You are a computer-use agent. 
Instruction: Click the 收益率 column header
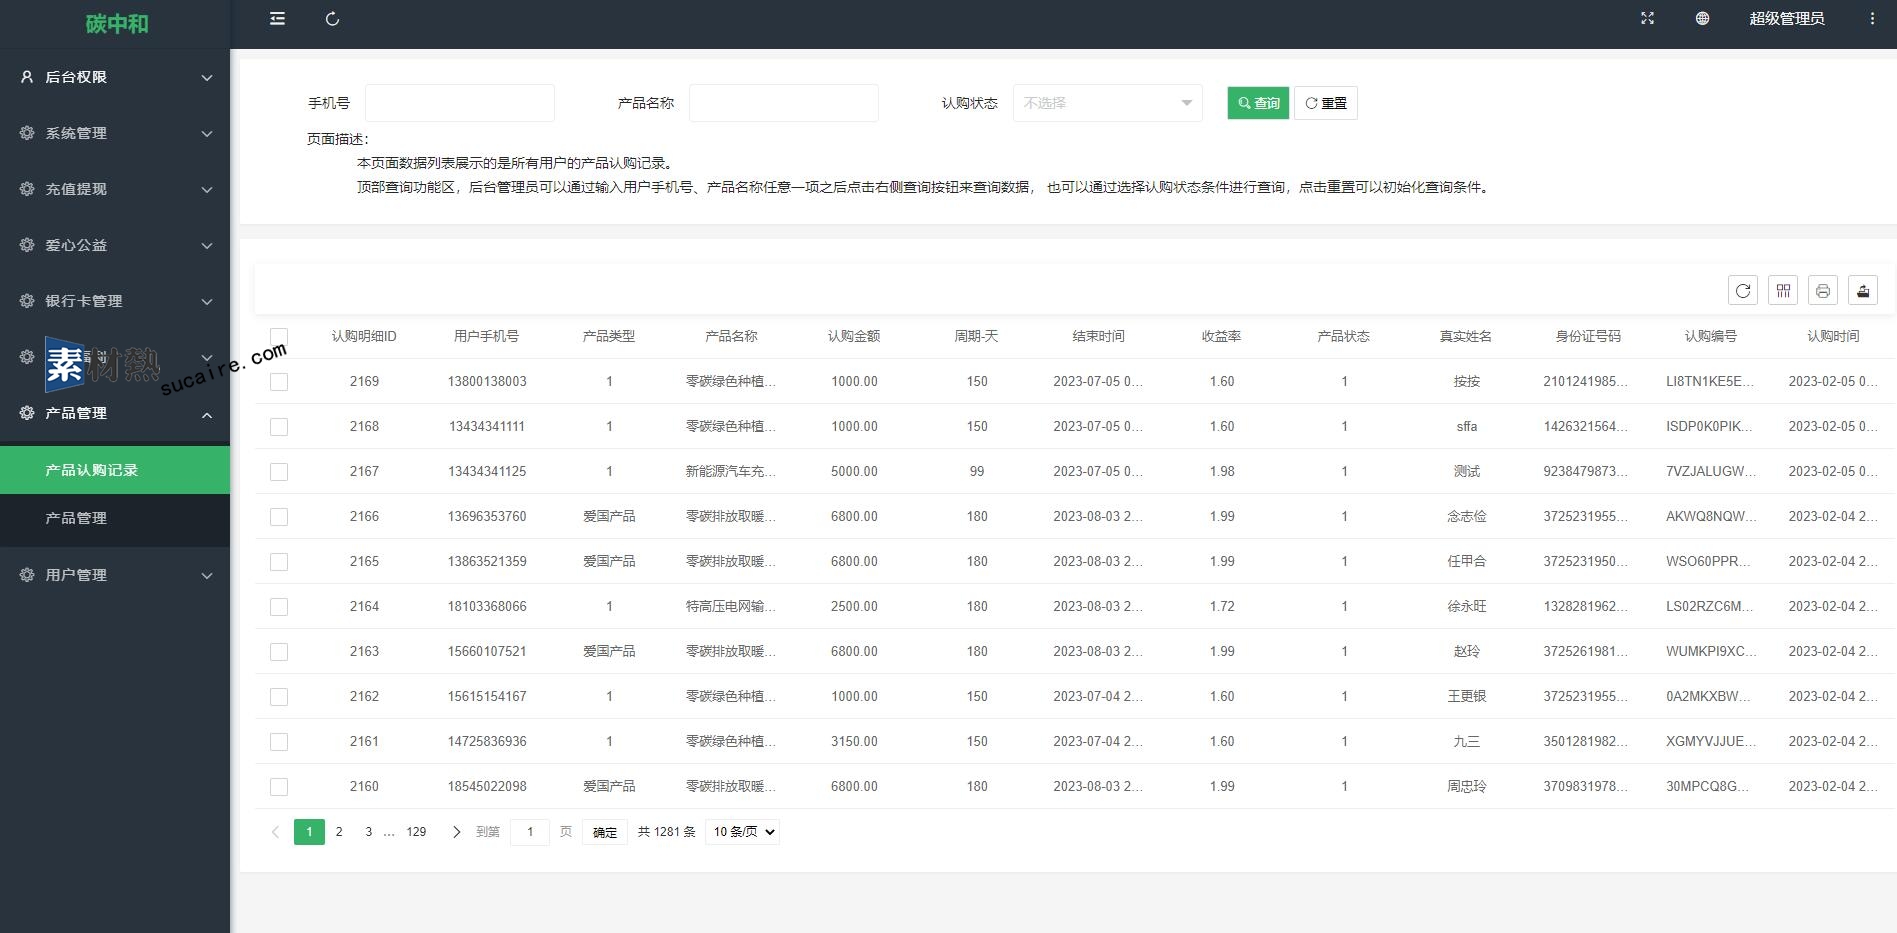(x=1222, y=337)
